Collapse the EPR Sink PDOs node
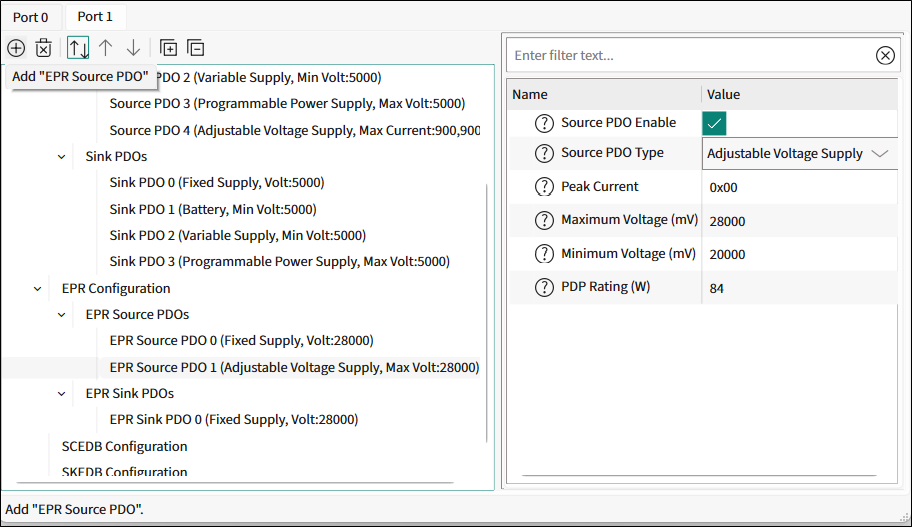The image size is (912, 527). pos(62,394)
